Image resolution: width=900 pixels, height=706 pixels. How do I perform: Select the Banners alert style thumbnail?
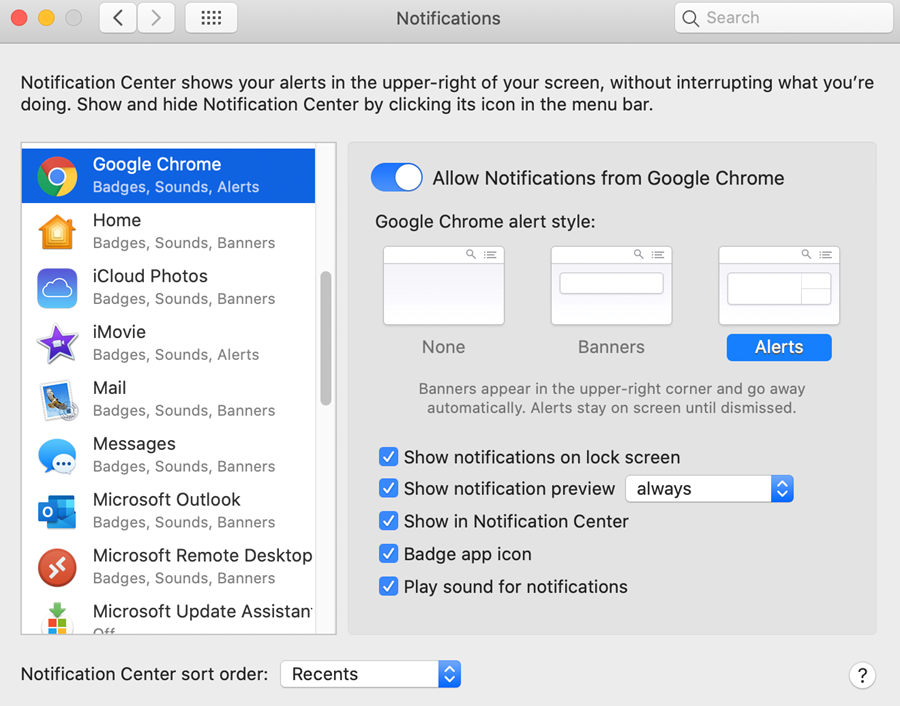pyautogui.click(x=611, y=286)
